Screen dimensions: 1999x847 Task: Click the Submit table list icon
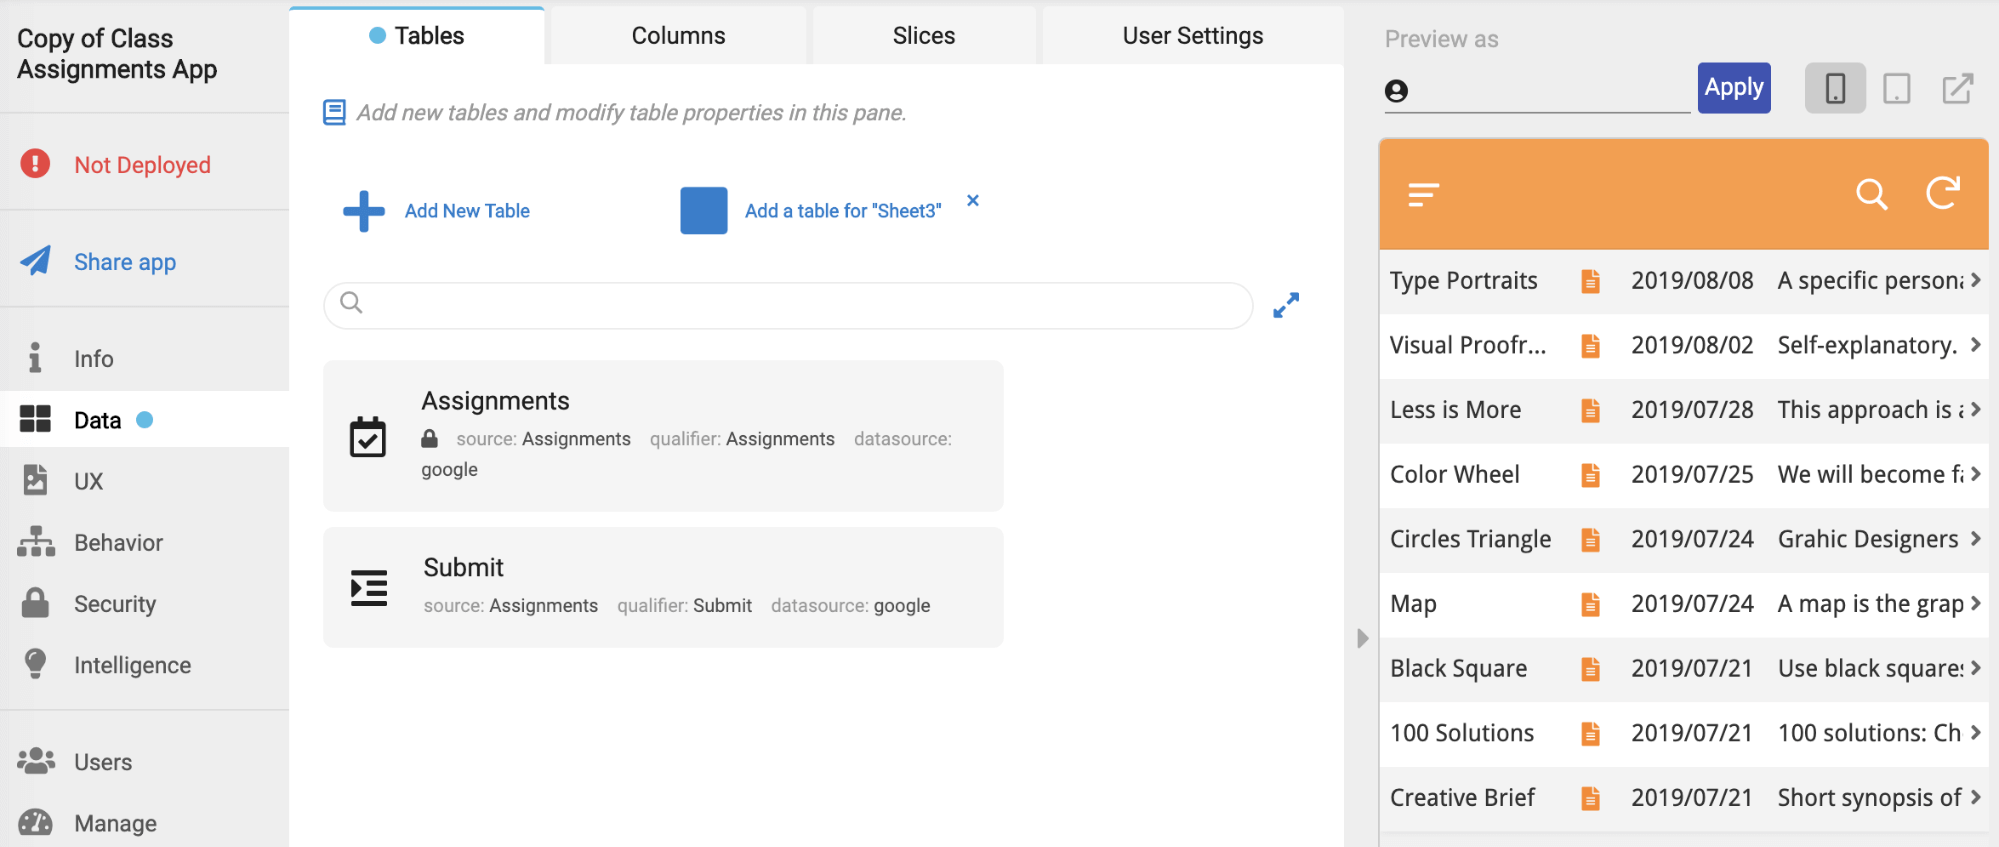369,588
